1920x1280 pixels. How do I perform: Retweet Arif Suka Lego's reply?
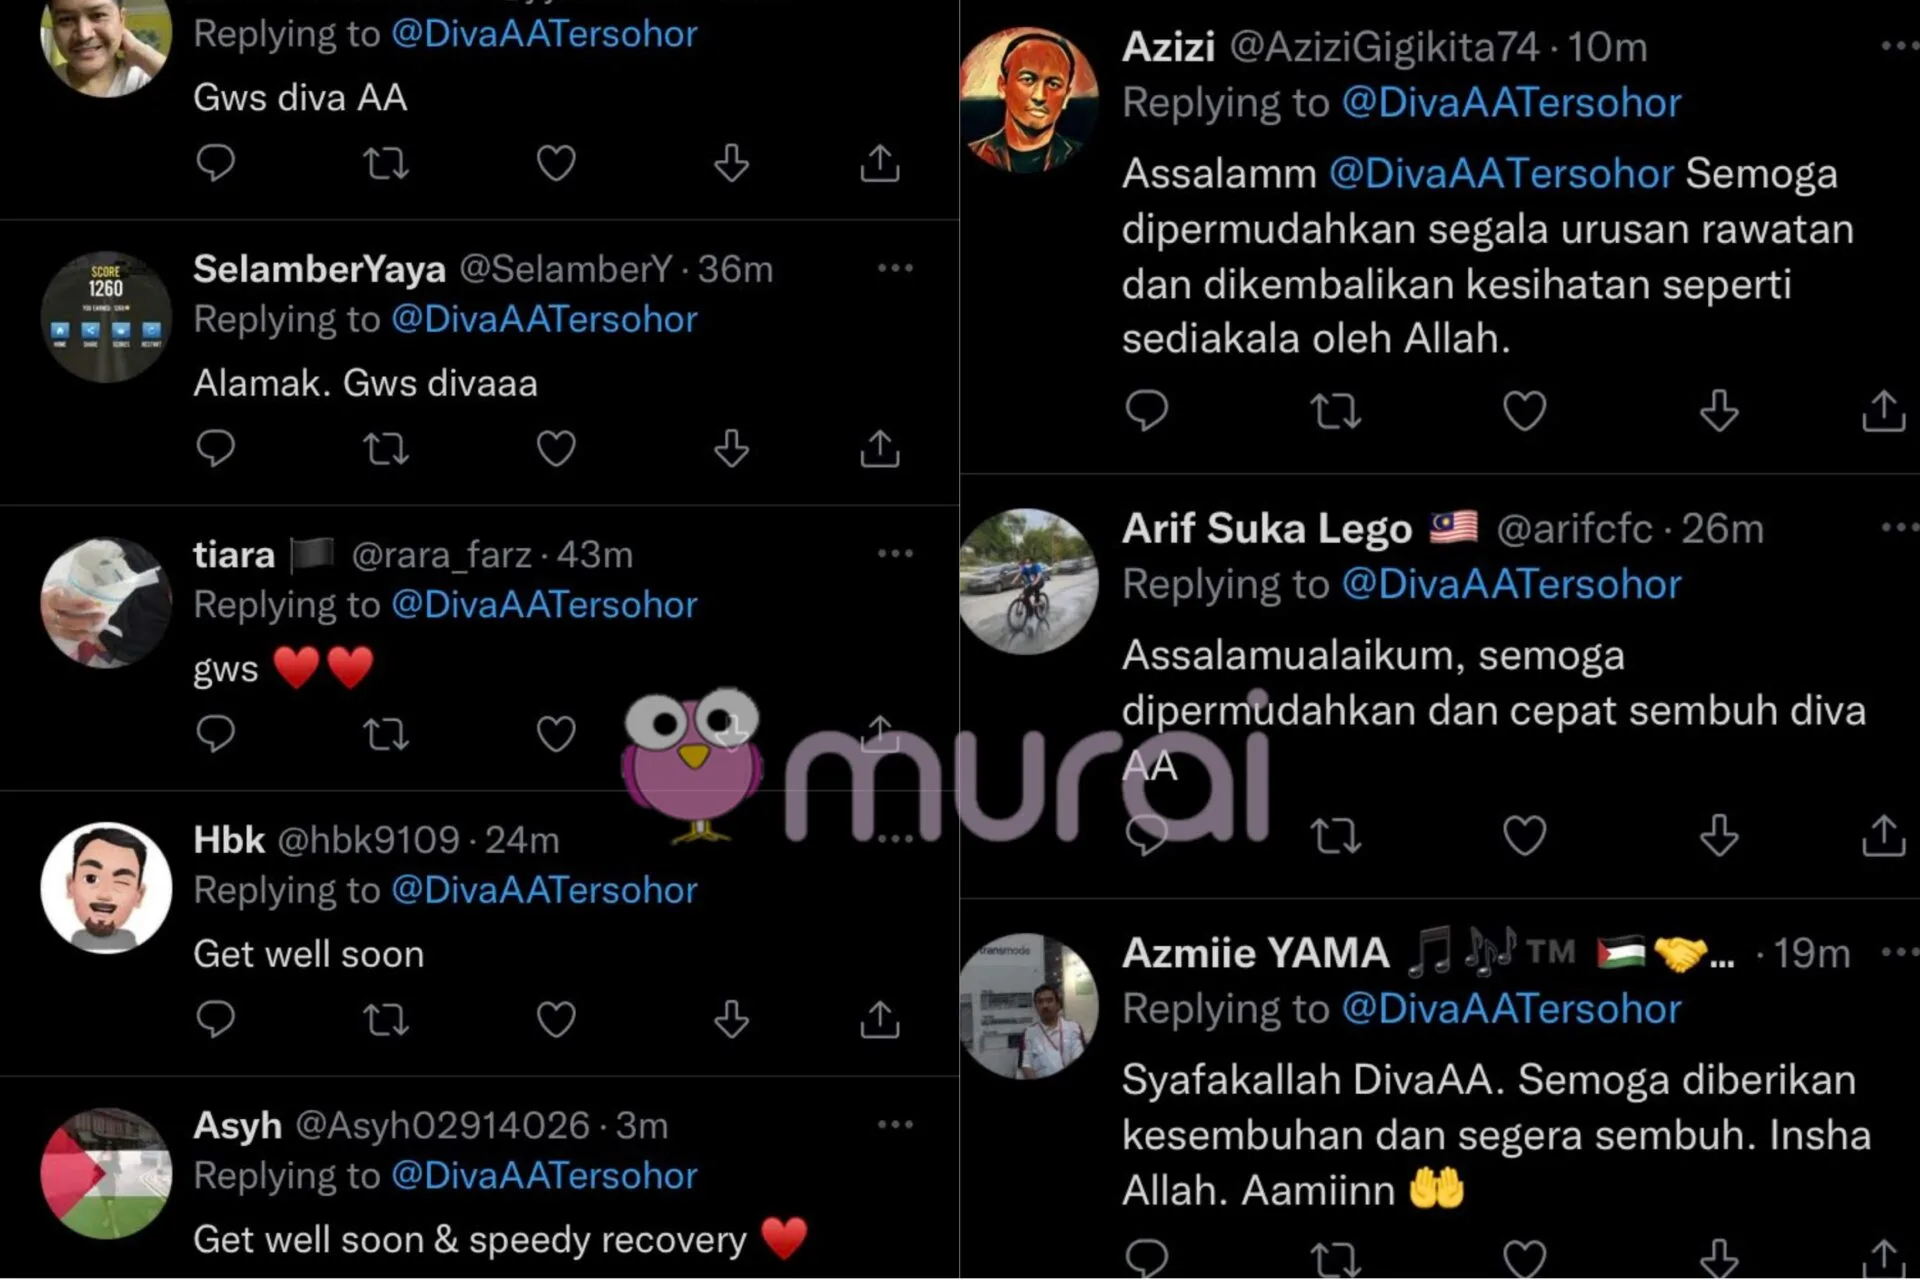1336,836
